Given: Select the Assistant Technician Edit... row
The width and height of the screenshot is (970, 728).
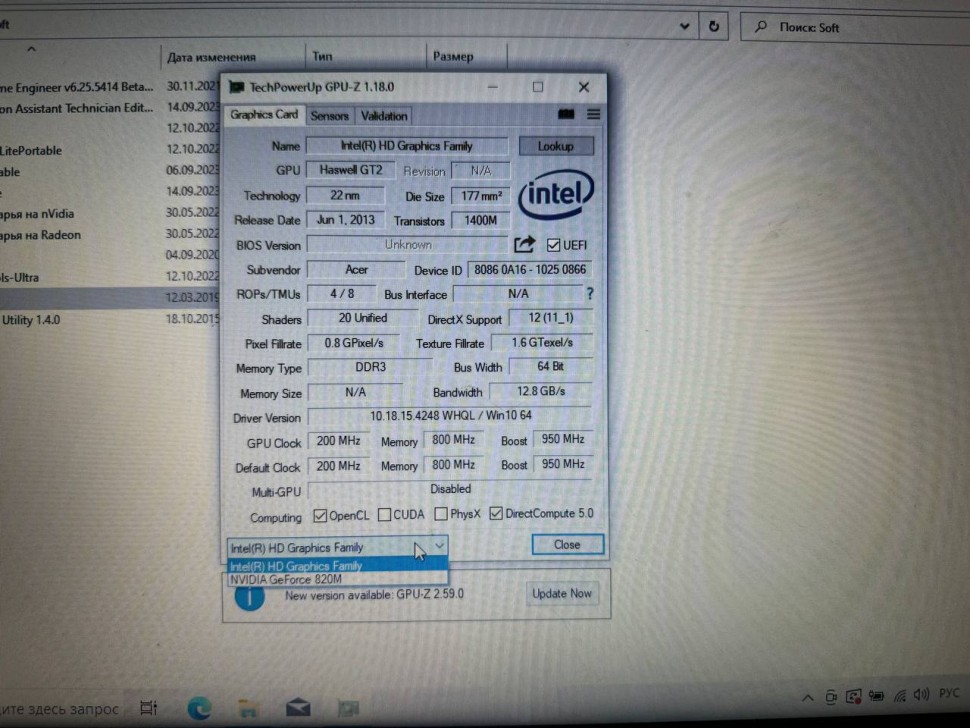Looking at the screenshot, I should pos(110,108).
